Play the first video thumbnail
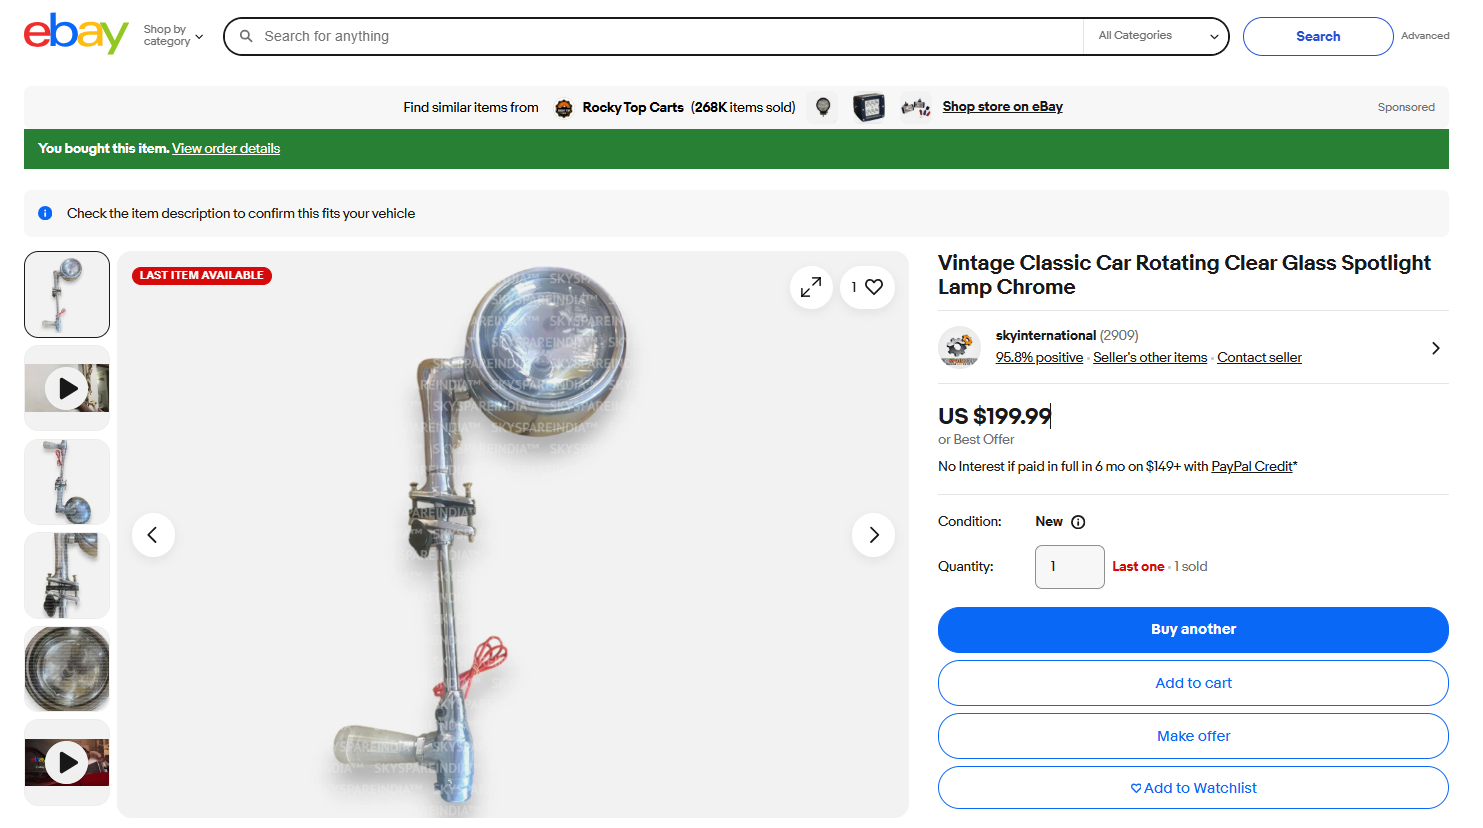 coord(67,388)
